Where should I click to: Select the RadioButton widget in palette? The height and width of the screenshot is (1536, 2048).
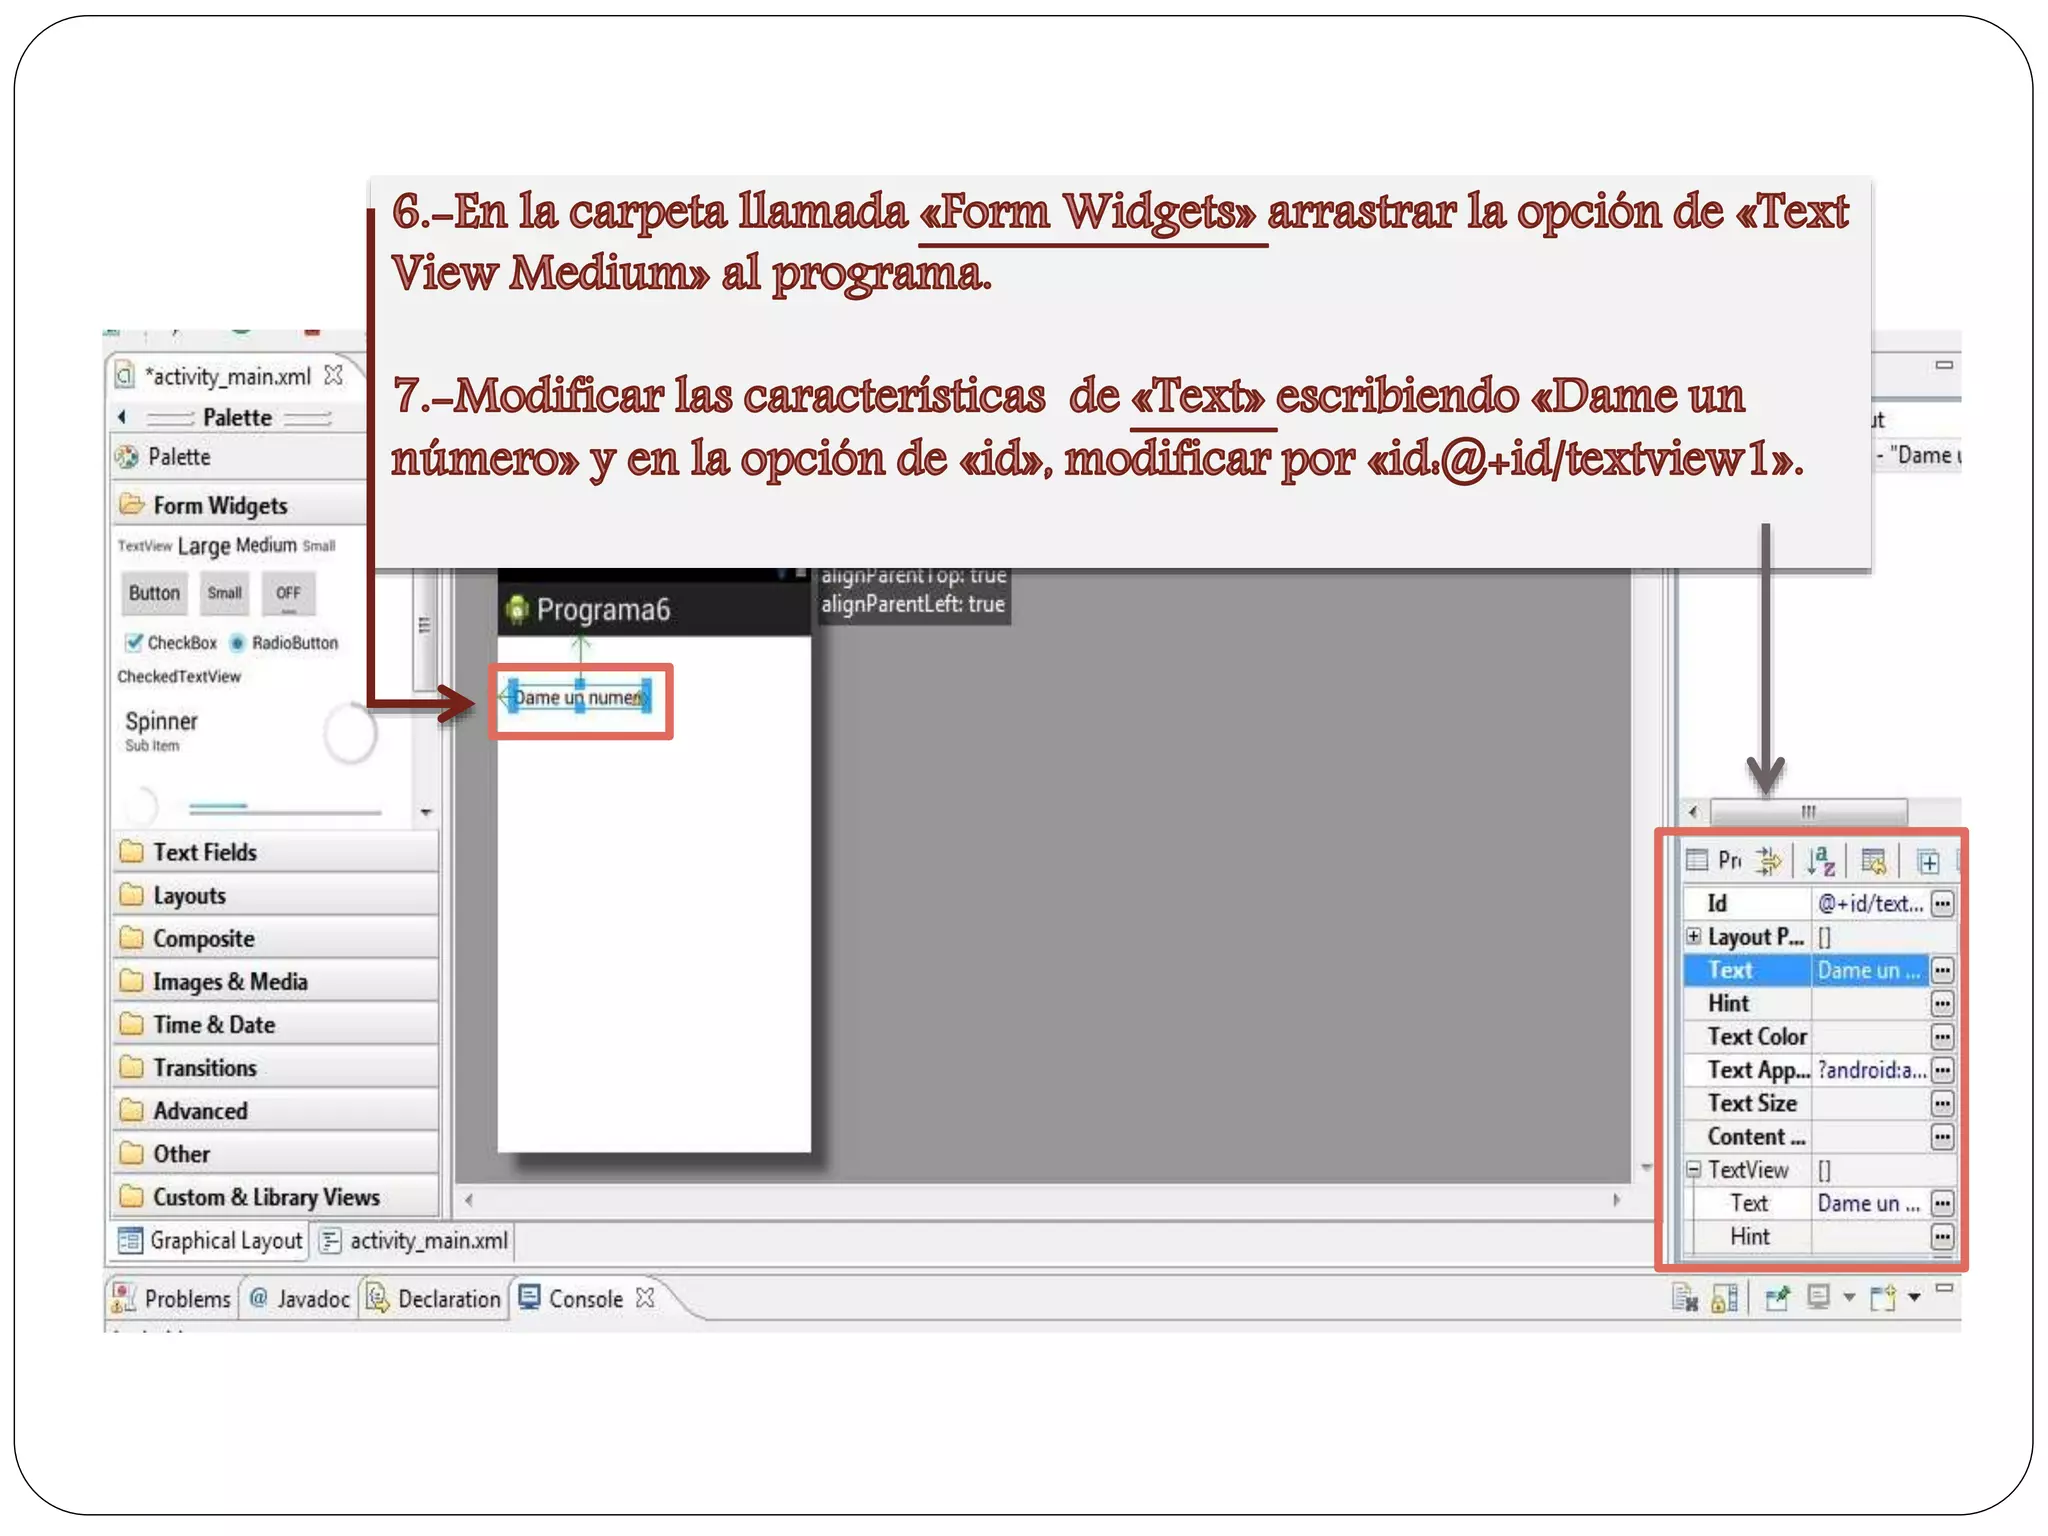pyautogui.click(x=284, y=642)
